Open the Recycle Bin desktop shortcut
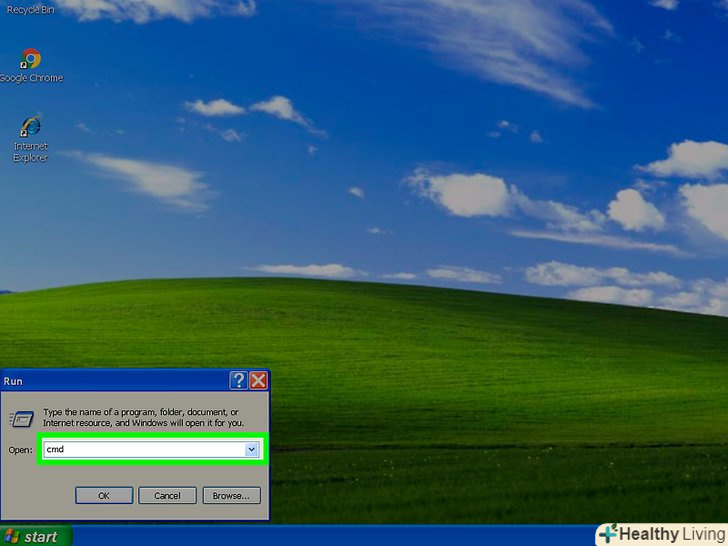Viewport: 728px width, 546px height. [30, 9]
